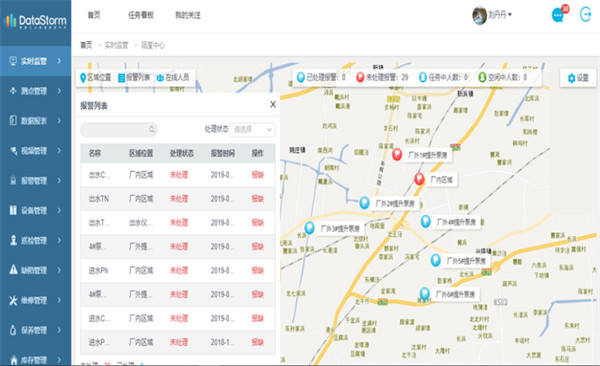Close the 报警列表 panel
This screenshot has height=366, width=600.
(x=273, y=104)
